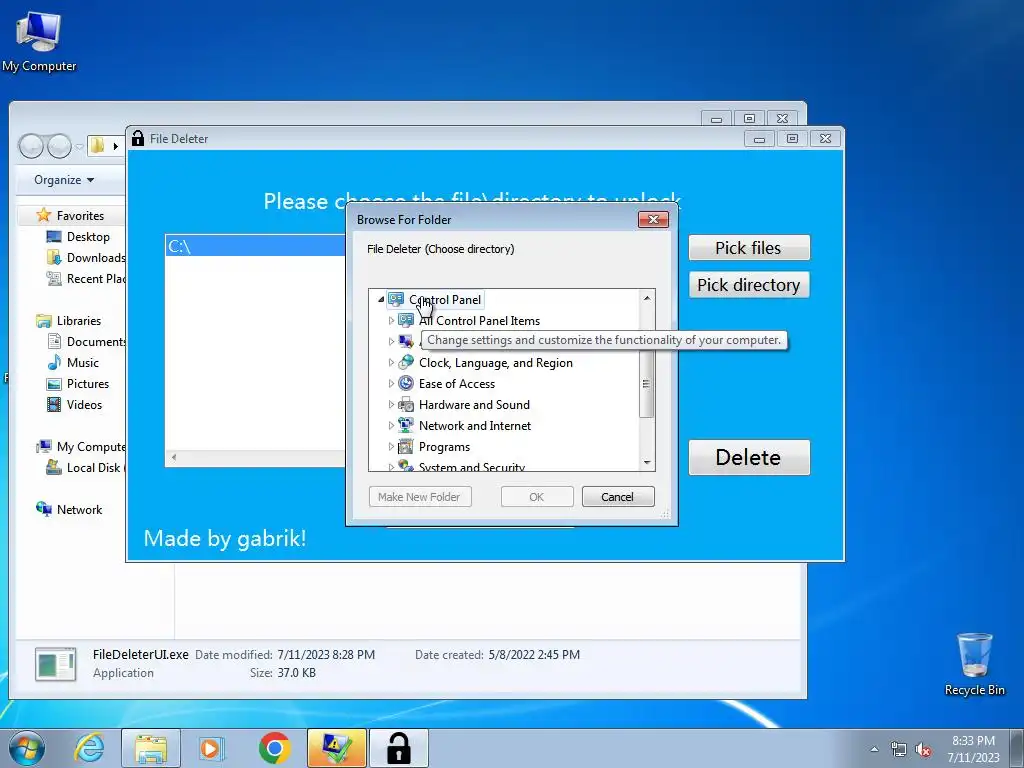Viewport: 1024px width, 768px height.
Task: Collapse the Control Panel tree node
Action: click(x=381, y=300)
